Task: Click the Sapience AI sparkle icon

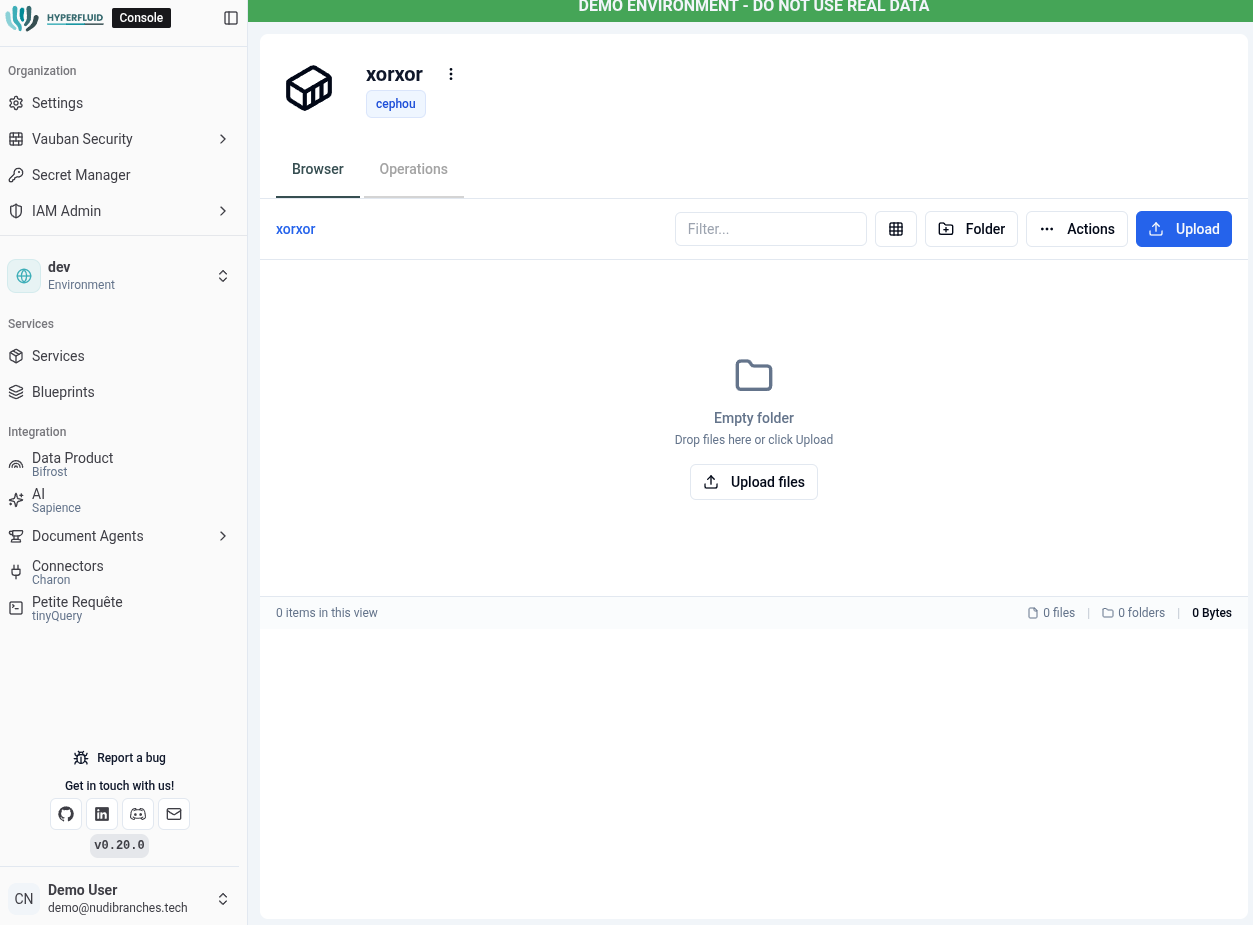Action: [15, 499]
